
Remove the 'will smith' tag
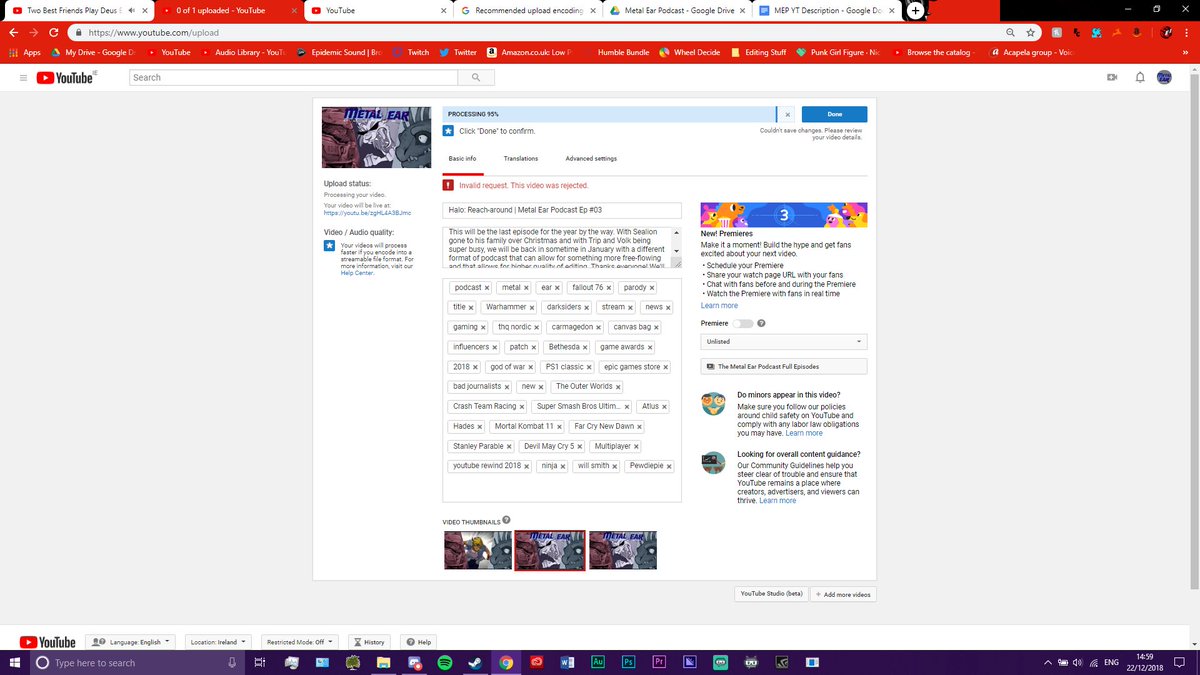(615, 466)
